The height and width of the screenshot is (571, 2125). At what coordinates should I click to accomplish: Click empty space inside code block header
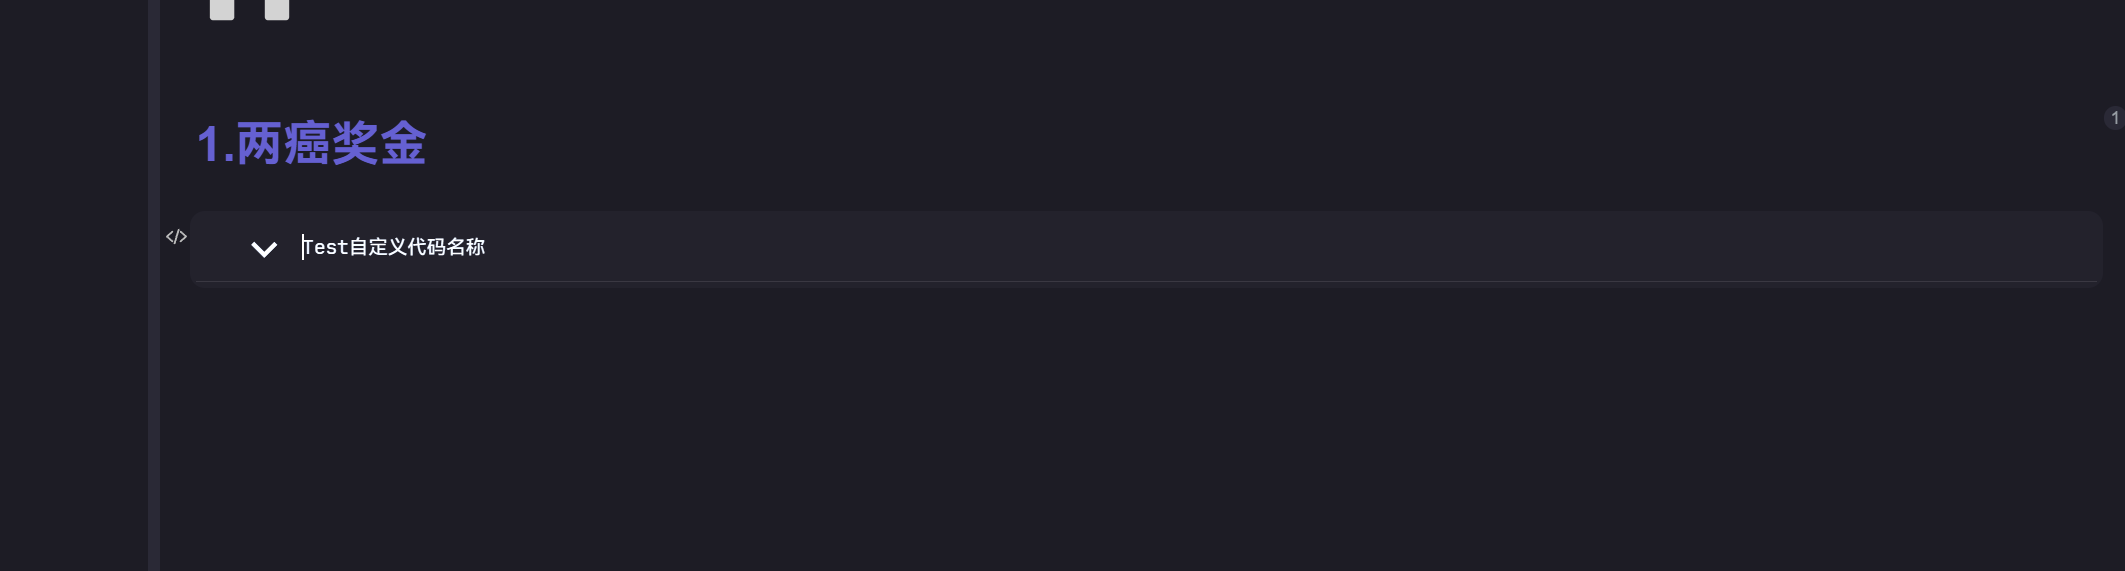(1200, 247)
